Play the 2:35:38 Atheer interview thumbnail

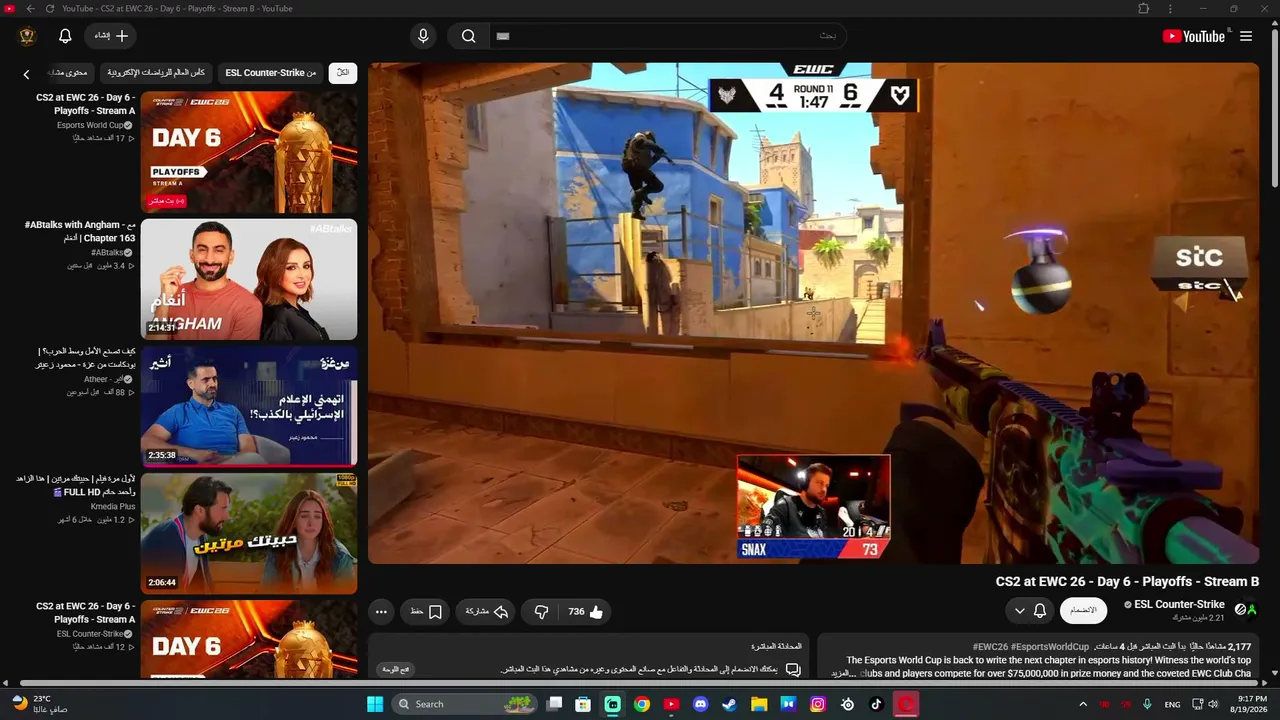pyautogui.click(x=249, y=406)
